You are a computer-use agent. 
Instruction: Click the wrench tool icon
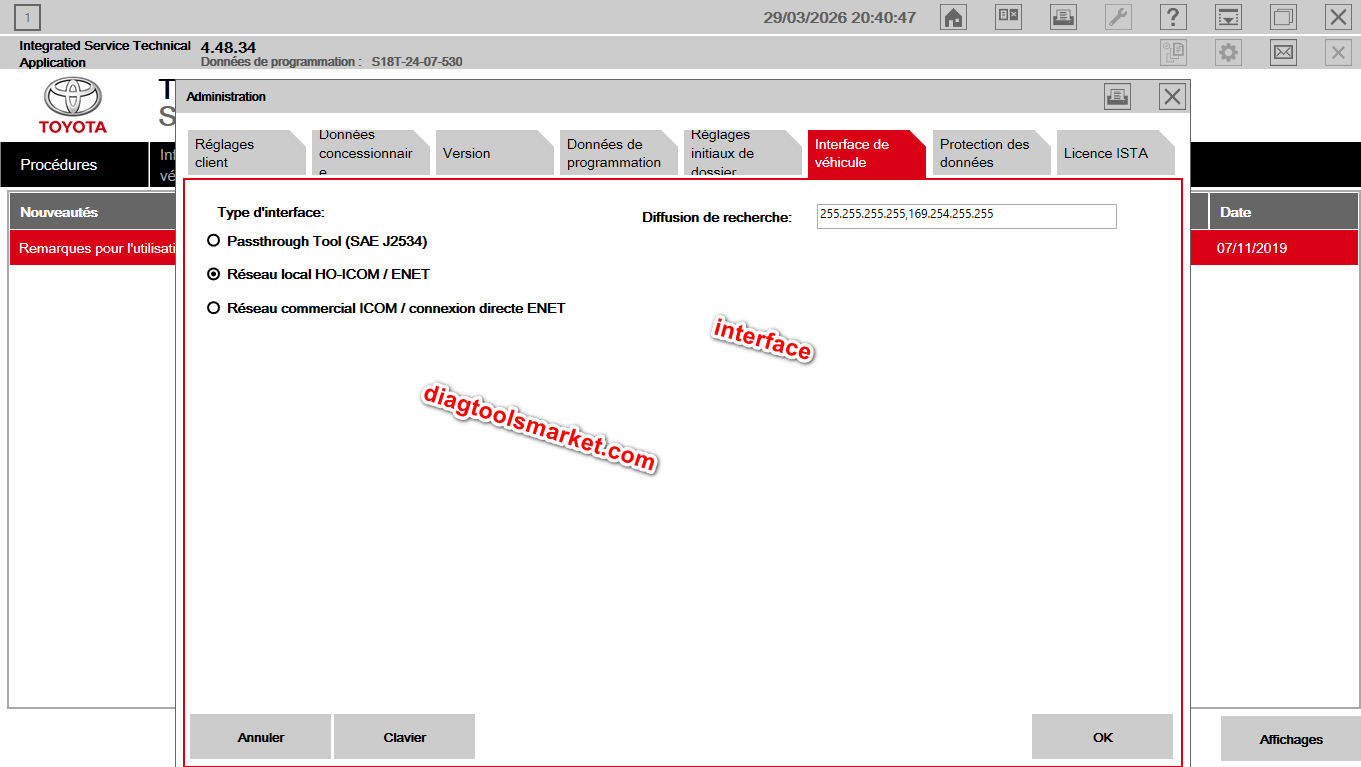click(1118, 17)
